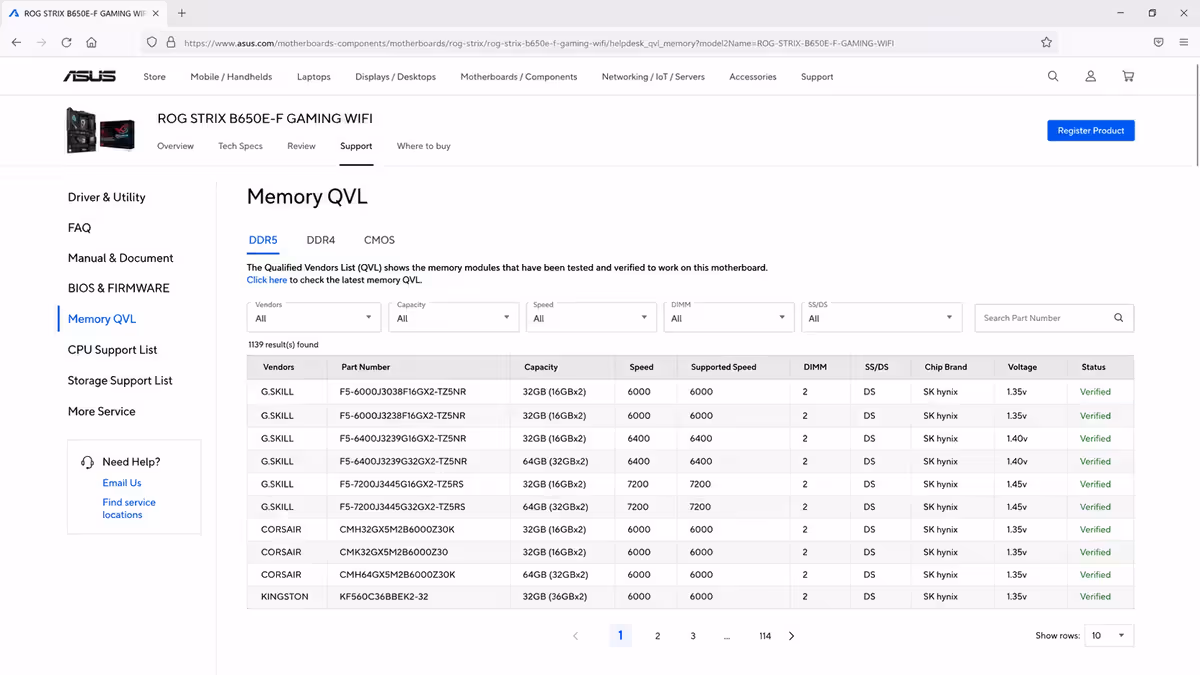This screenshot has width=1200, height=675.
Task: Expand the Vendors filter dropdown
Action: (x=314, y=317)
